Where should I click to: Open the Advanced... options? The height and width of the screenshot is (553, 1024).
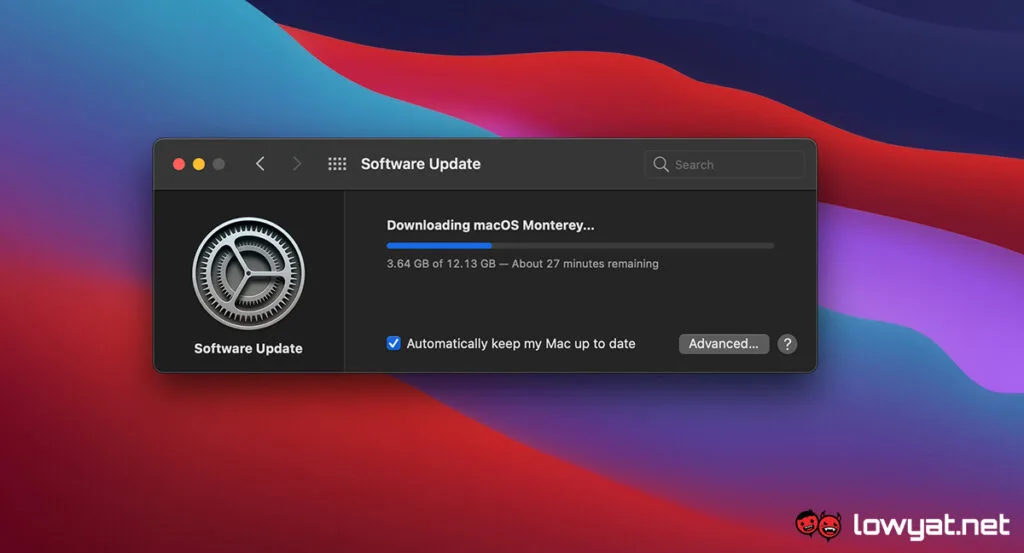point(724,344)
